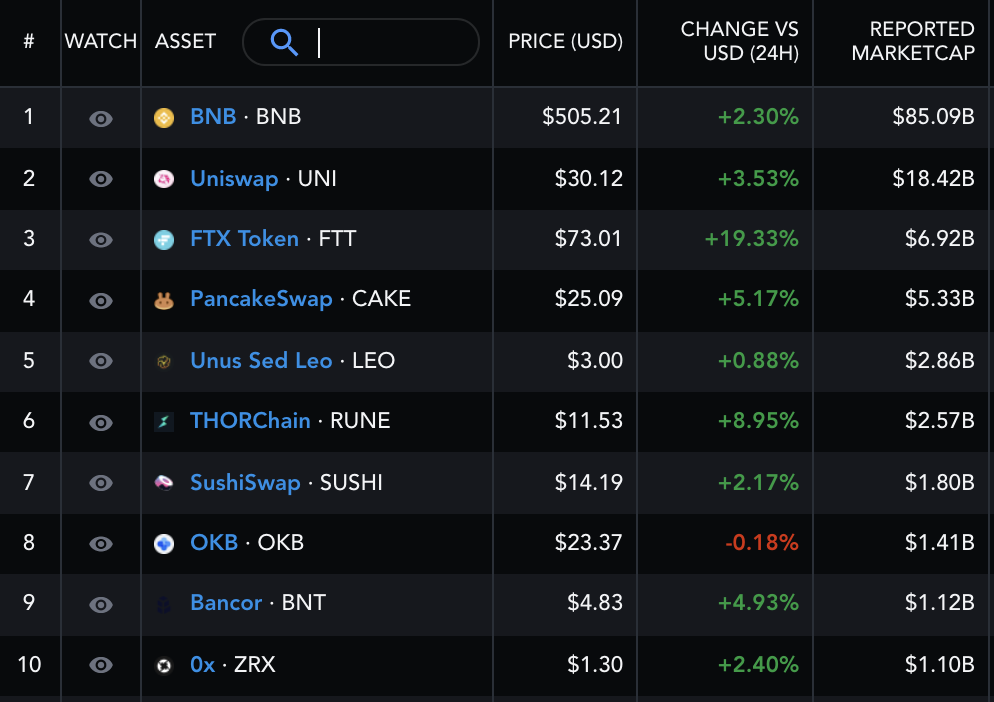Toggle watch eye for Unus Sed Leo
Viewport: 994px width, 702px height.
(x=101, y=361)
